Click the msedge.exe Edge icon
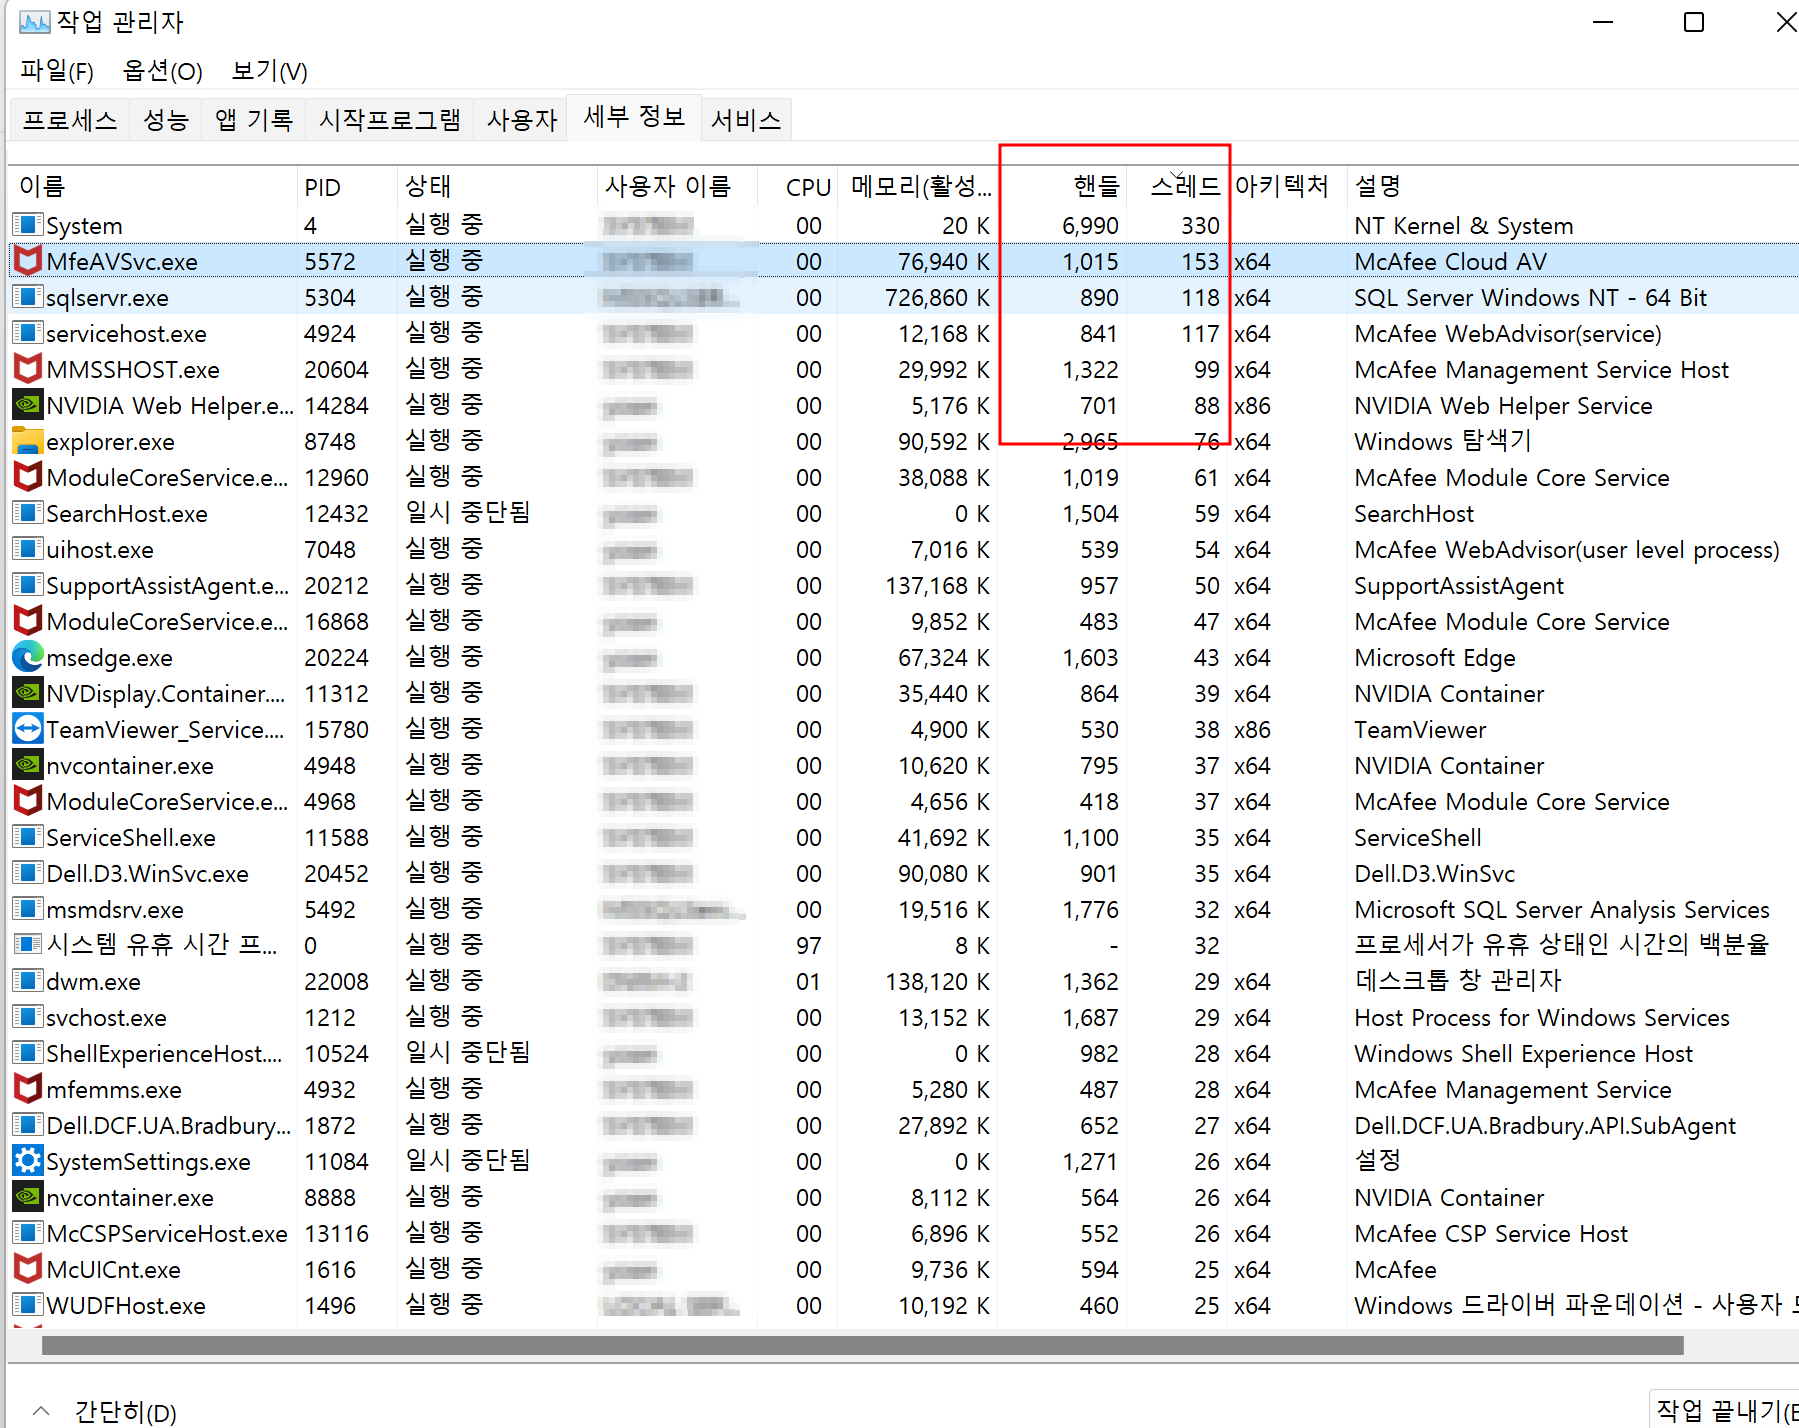The width and height of the screenshot is (1799, 1428). 27,657
